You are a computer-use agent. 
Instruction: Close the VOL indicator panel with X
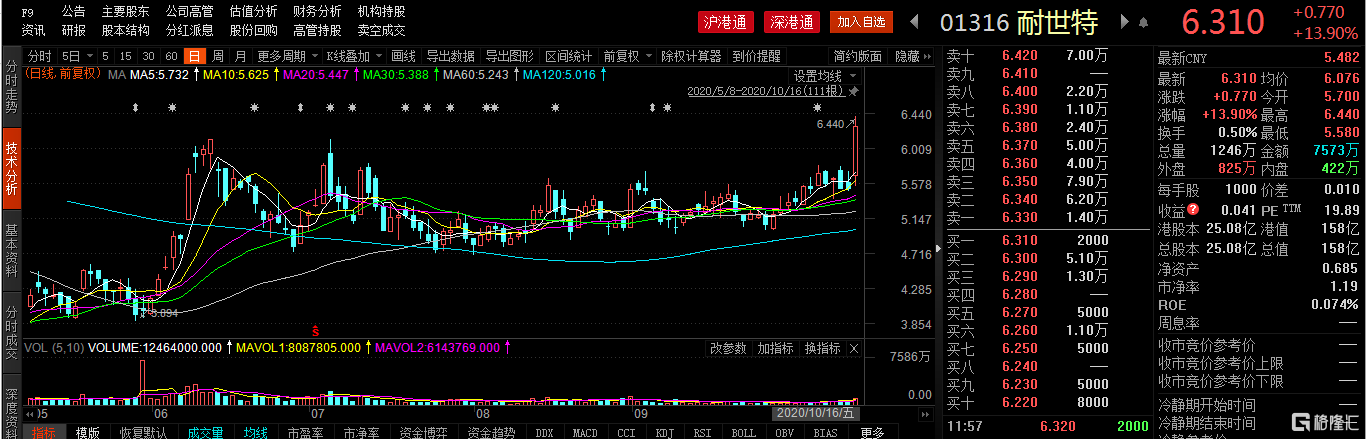point(853,348)
